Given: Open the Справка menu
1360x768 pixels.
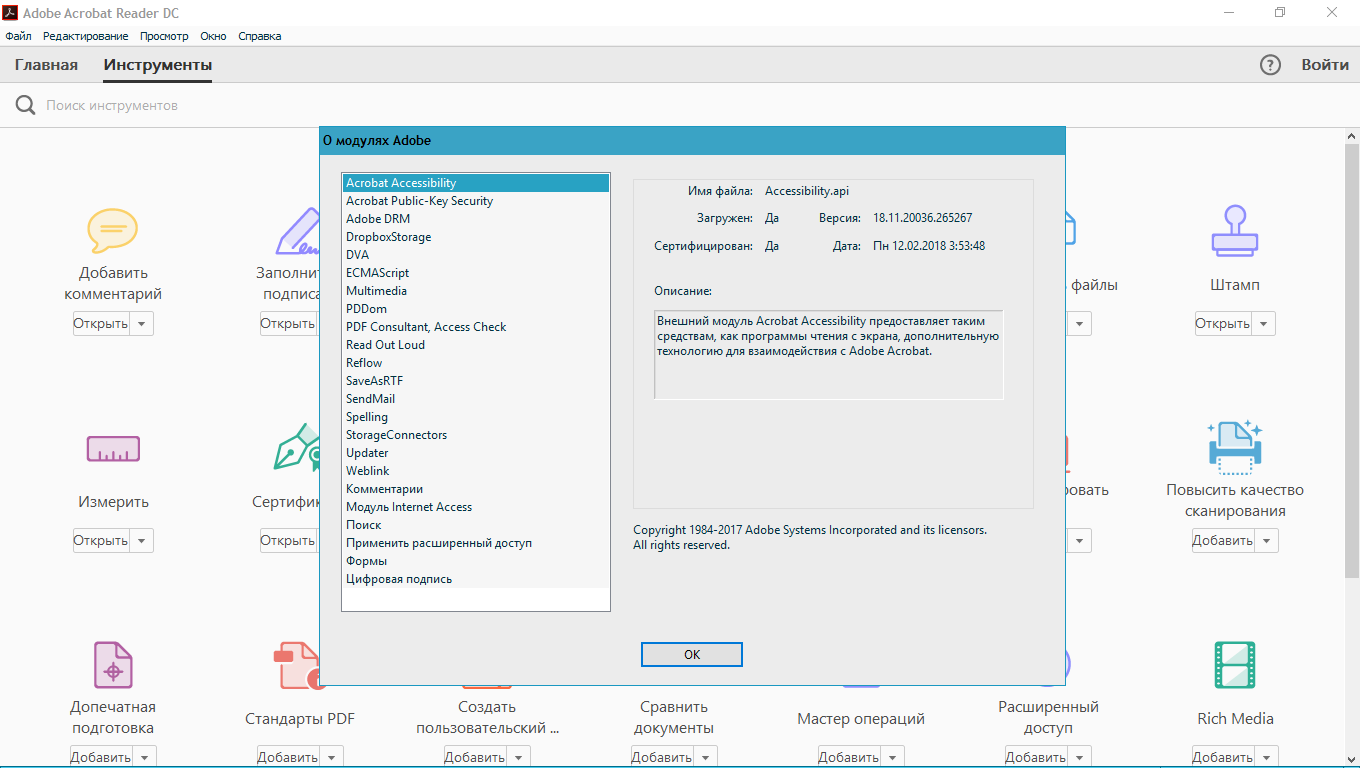Looking at the screenshot, I should (259, 36).
